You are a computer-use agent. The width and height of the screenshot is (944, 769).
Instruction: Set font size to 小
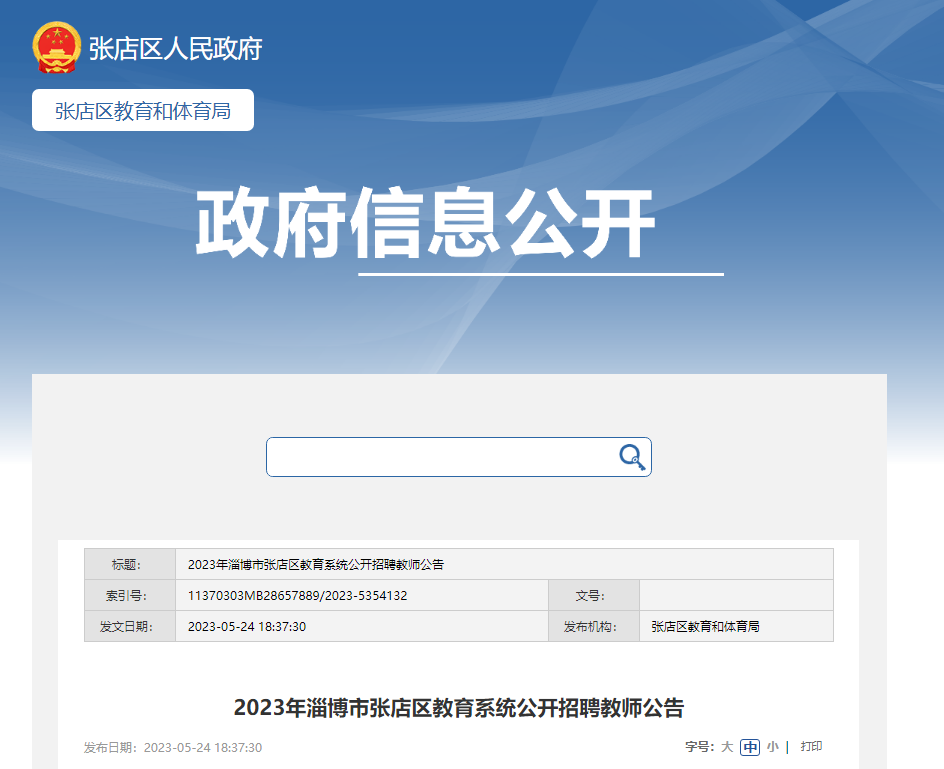772,747
